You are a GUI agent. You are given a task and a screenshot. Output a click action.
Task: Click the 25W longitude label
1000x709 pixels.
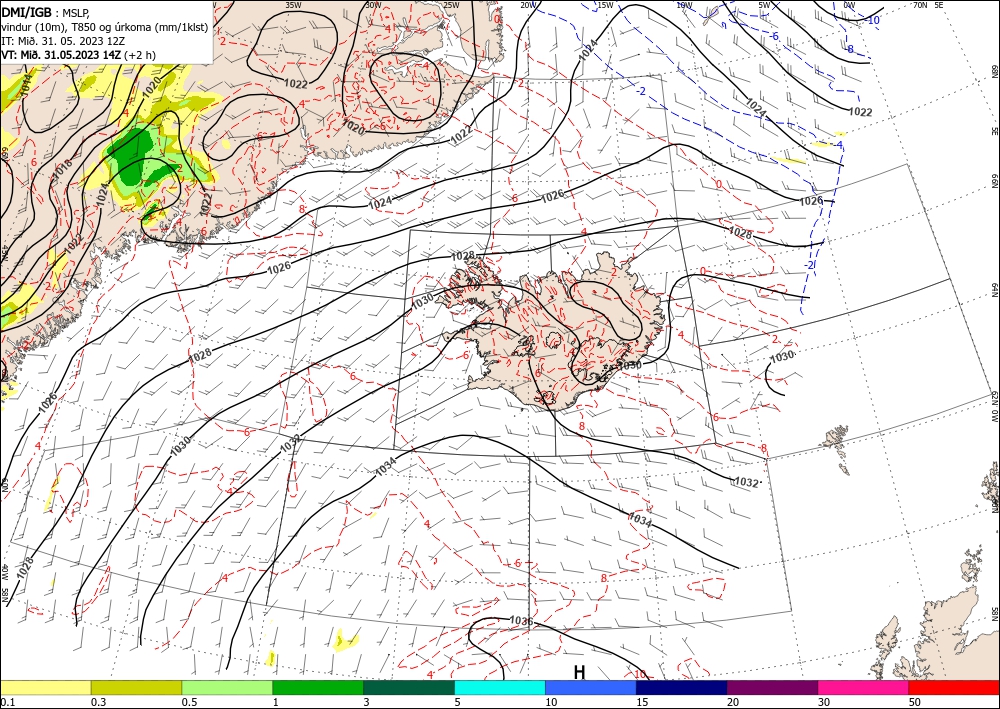point(451,5)
